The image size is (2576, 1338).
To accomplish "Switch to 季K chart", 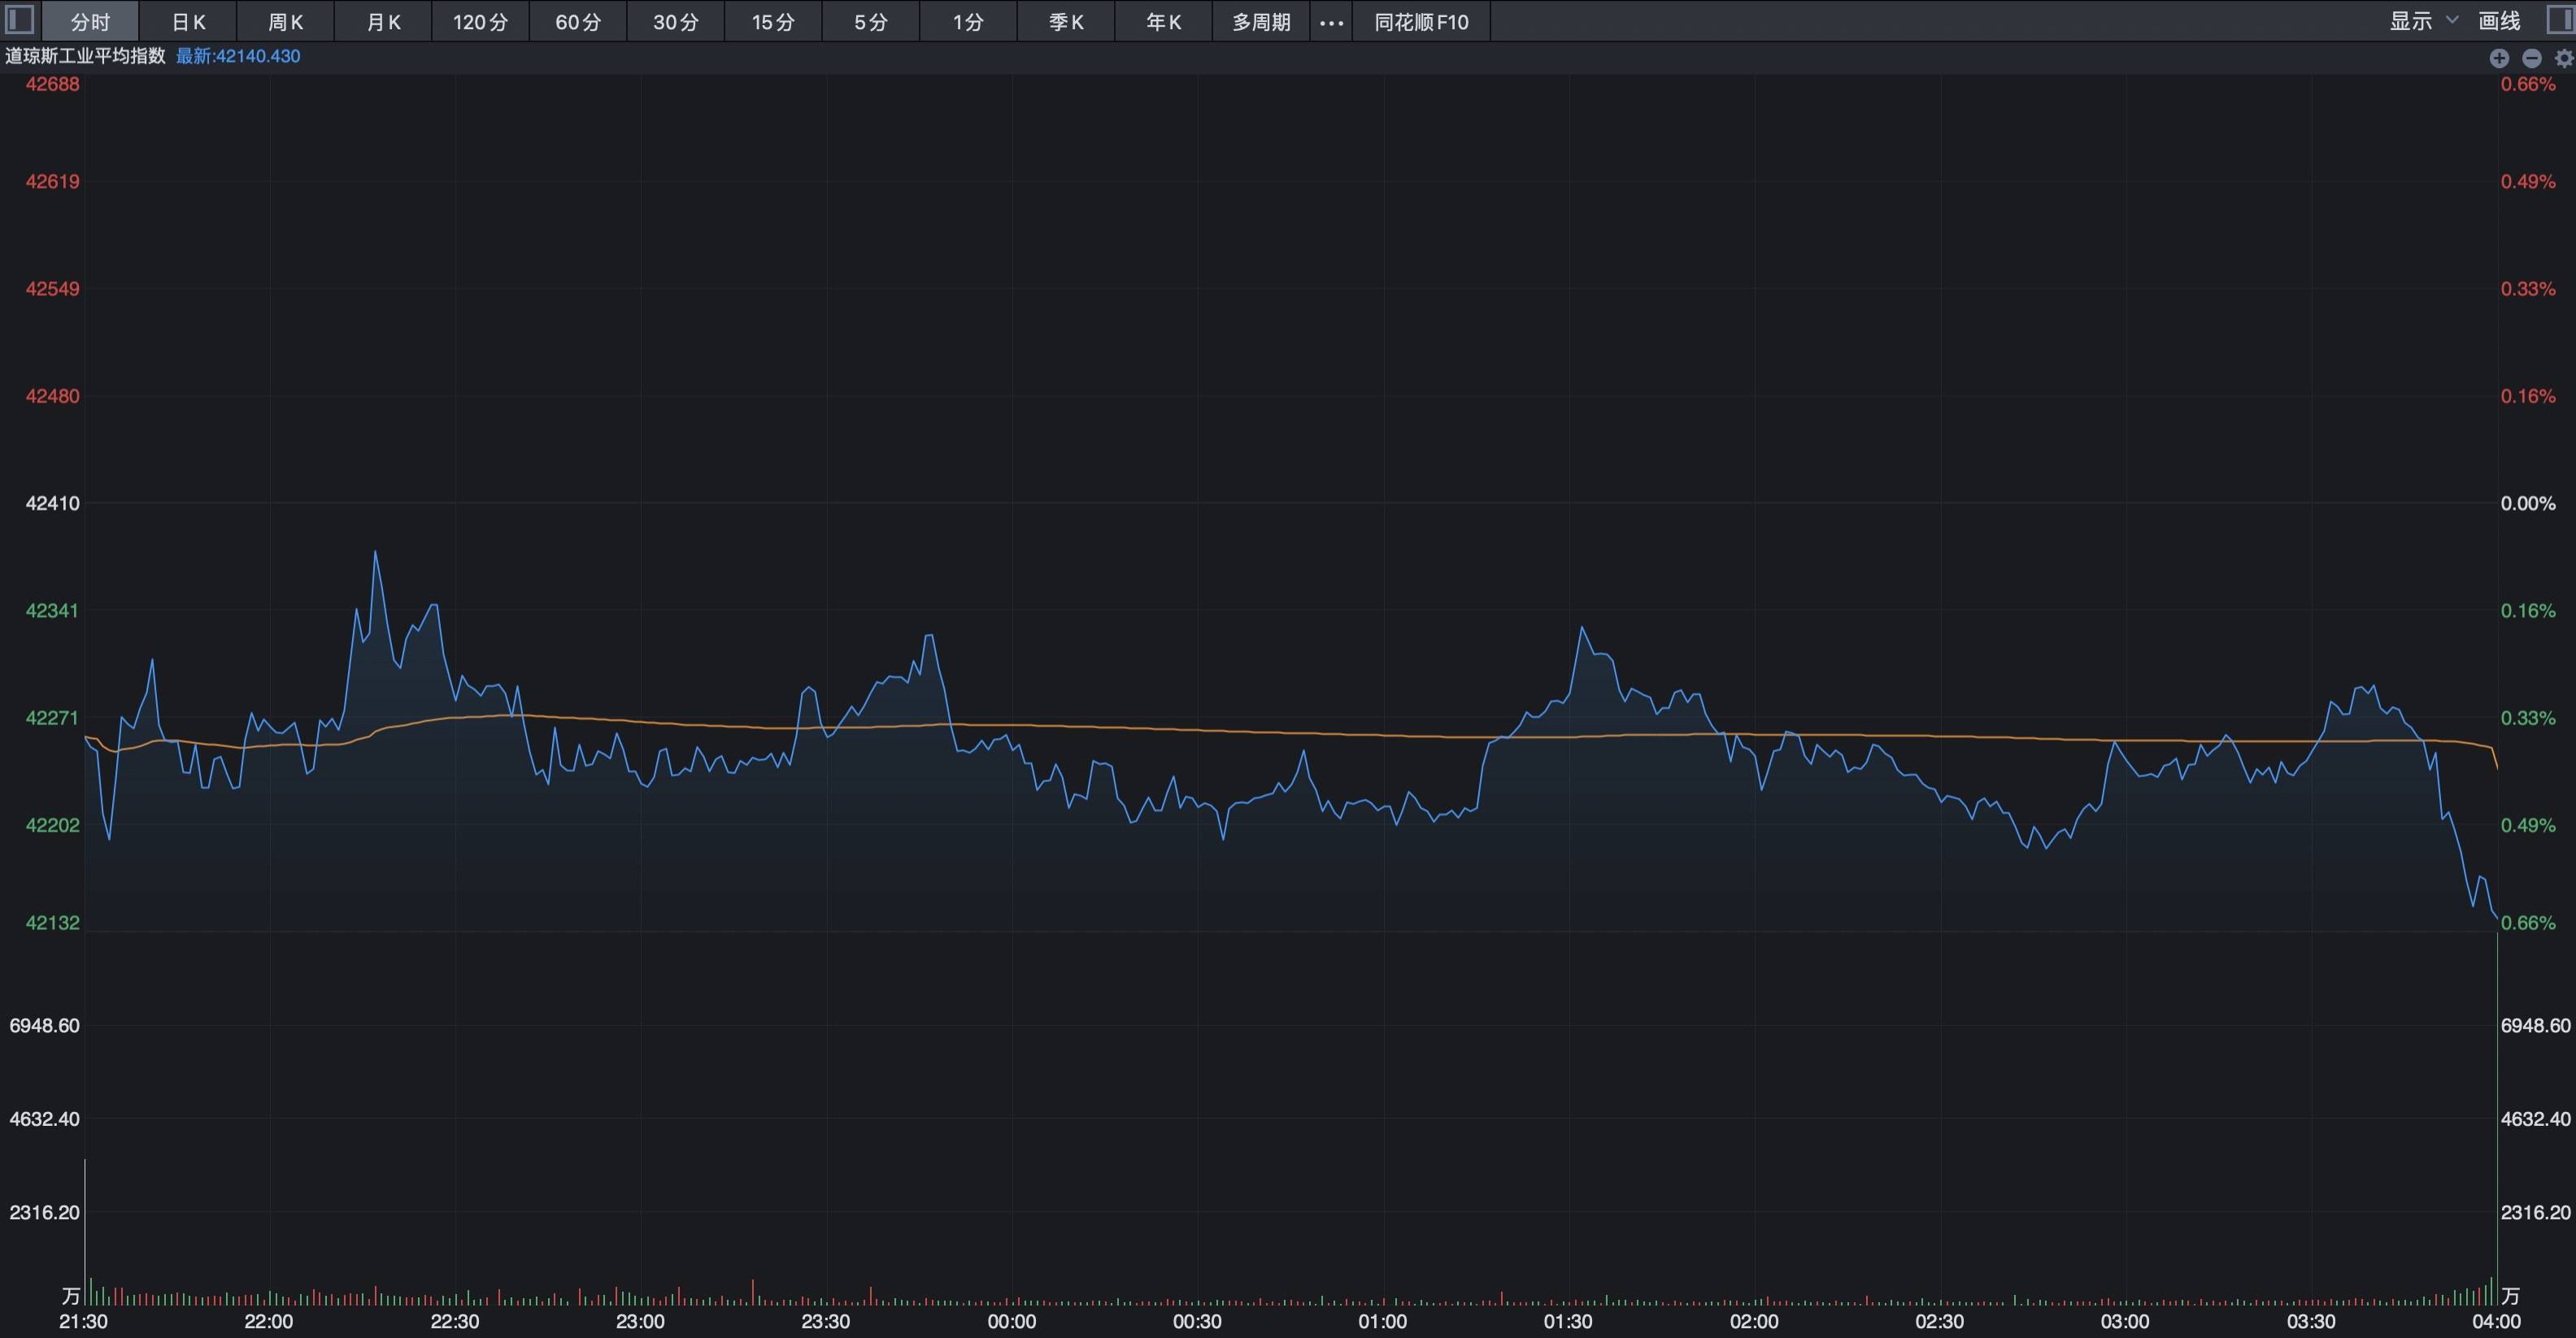I will click(1066, 22).
